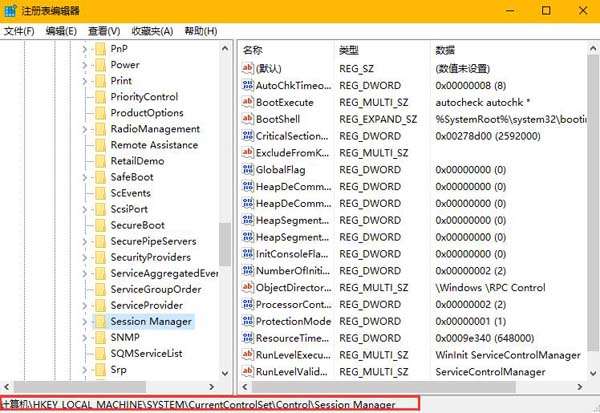Expand the Power key node
This screenshot has height=413, width=600.
(84, 65)
